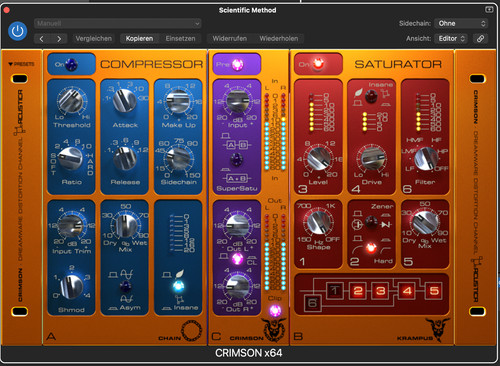The height and width of the screenshot is (366, 500).
Task: Adjust the Attack knob
Action: point(124,101)
